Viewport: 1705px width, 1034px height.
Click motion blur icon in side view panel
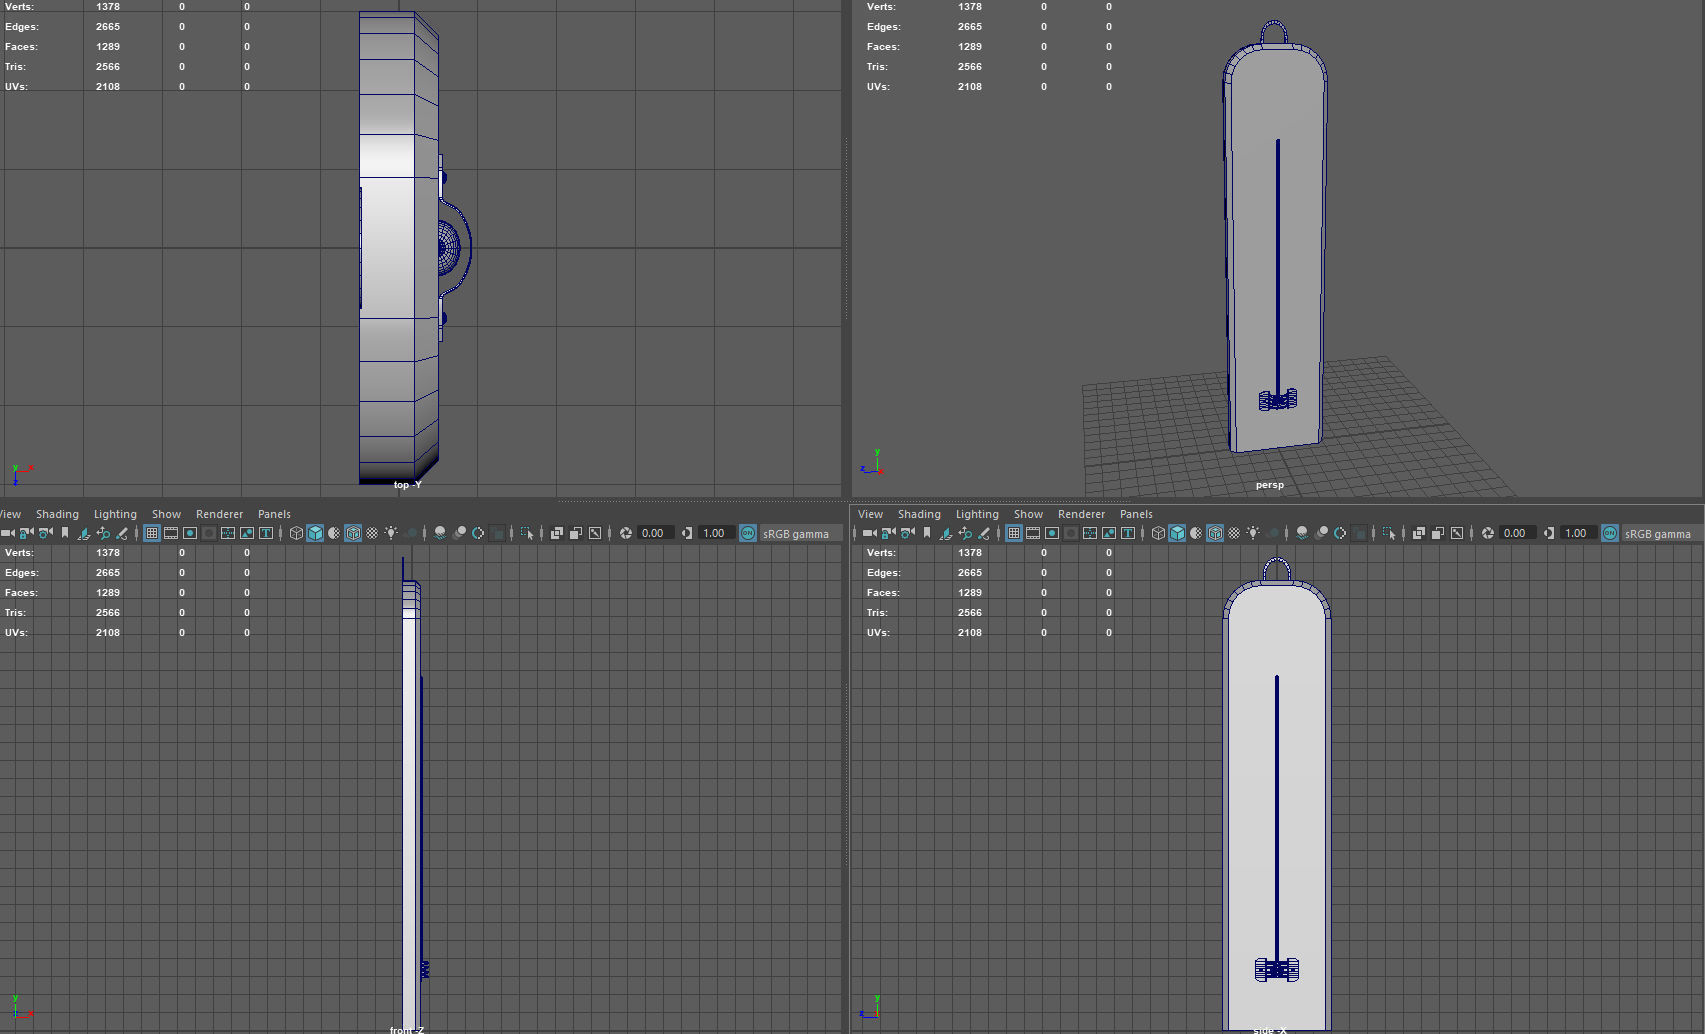pyautogui.click(x=1321, y=533)
